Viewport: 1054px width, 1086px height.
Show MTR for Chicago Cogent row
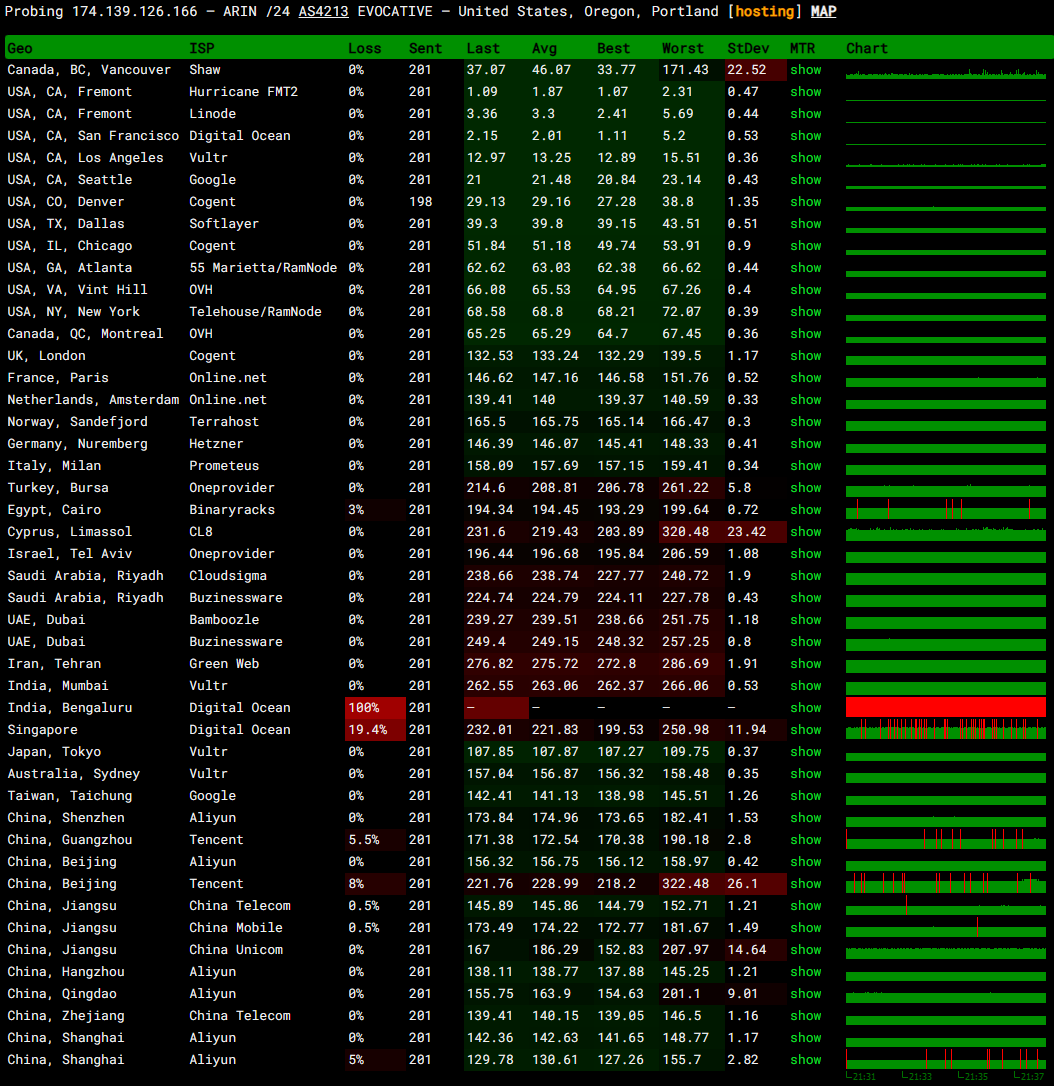806,246
